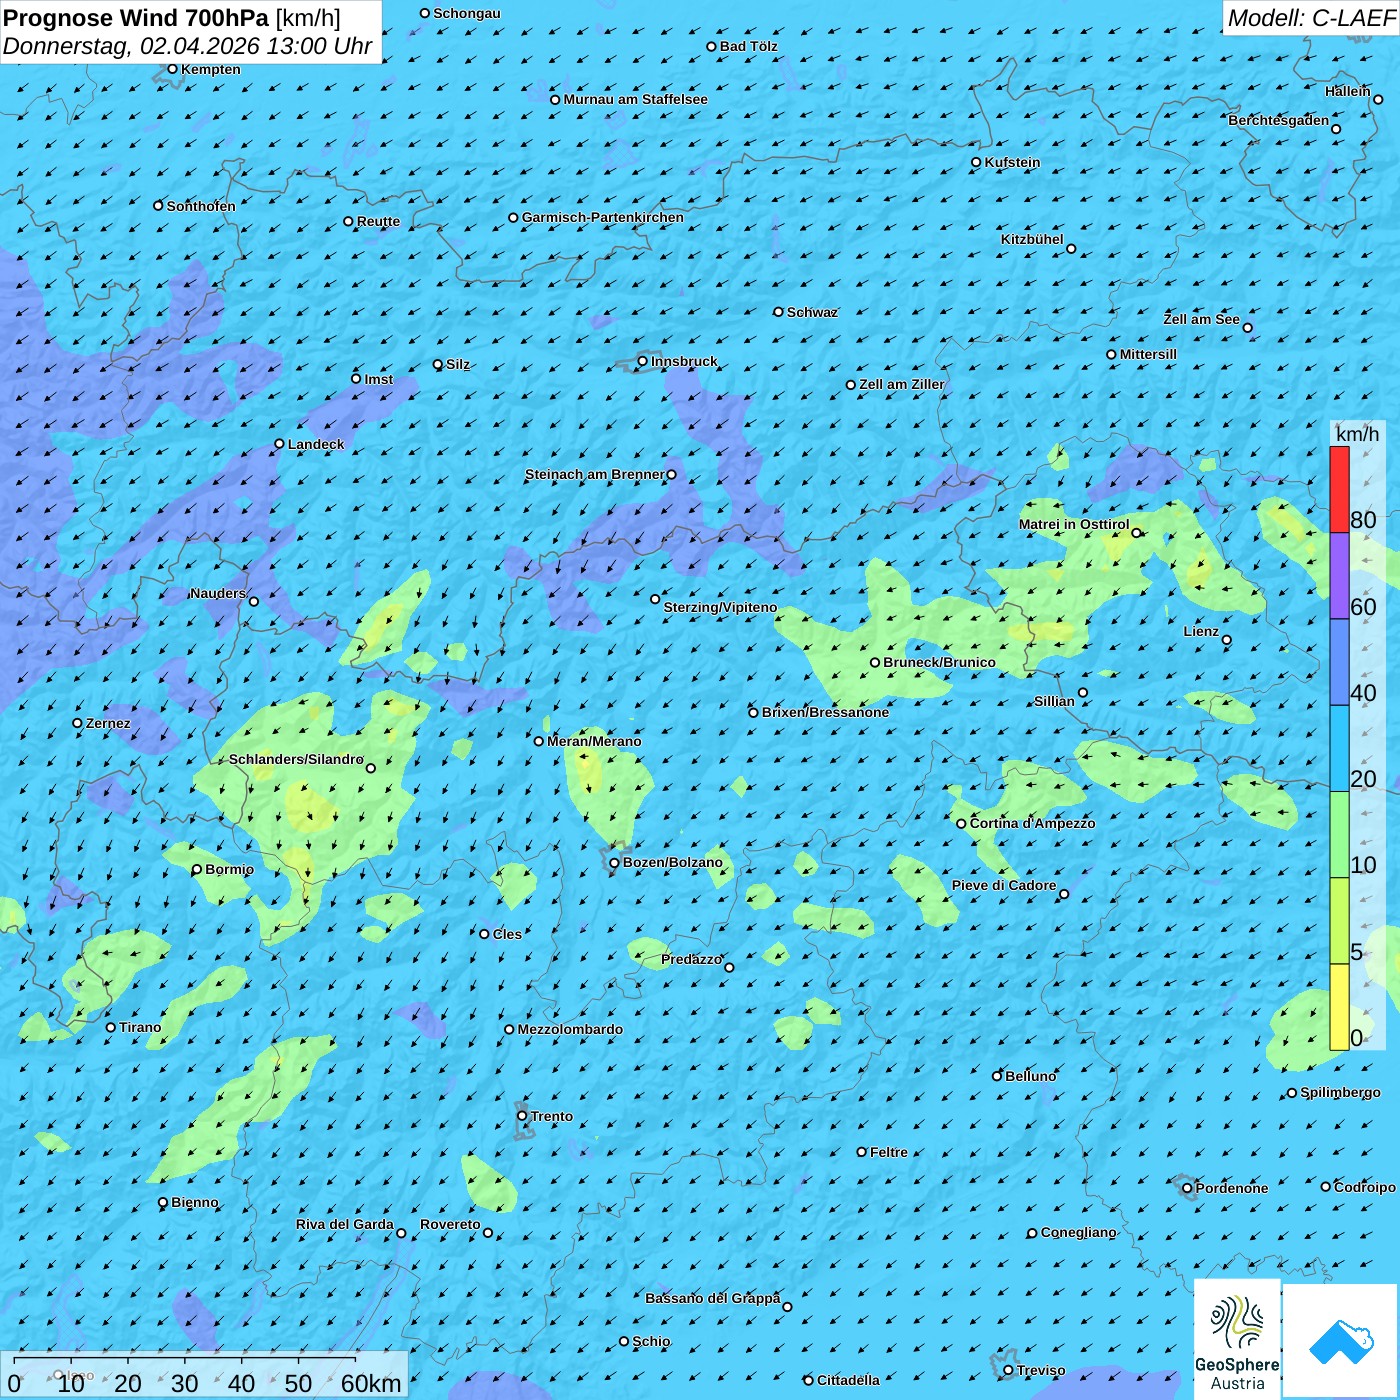Select the Zell am See marker
1400x1400 pixels.
(x=1247, y=327)
